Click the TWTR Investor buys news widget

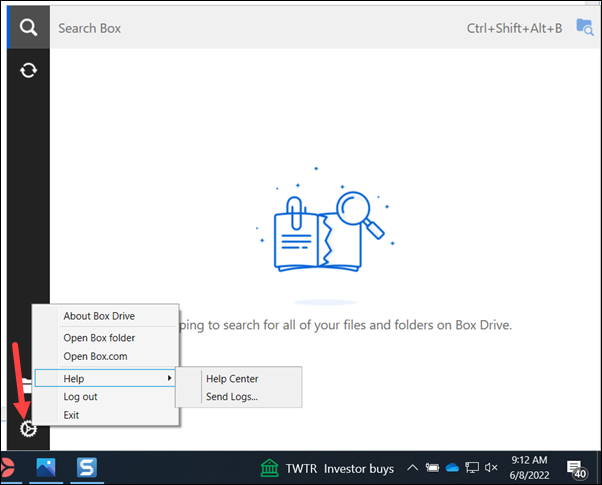pyautogui.click(x=327, y=468)
